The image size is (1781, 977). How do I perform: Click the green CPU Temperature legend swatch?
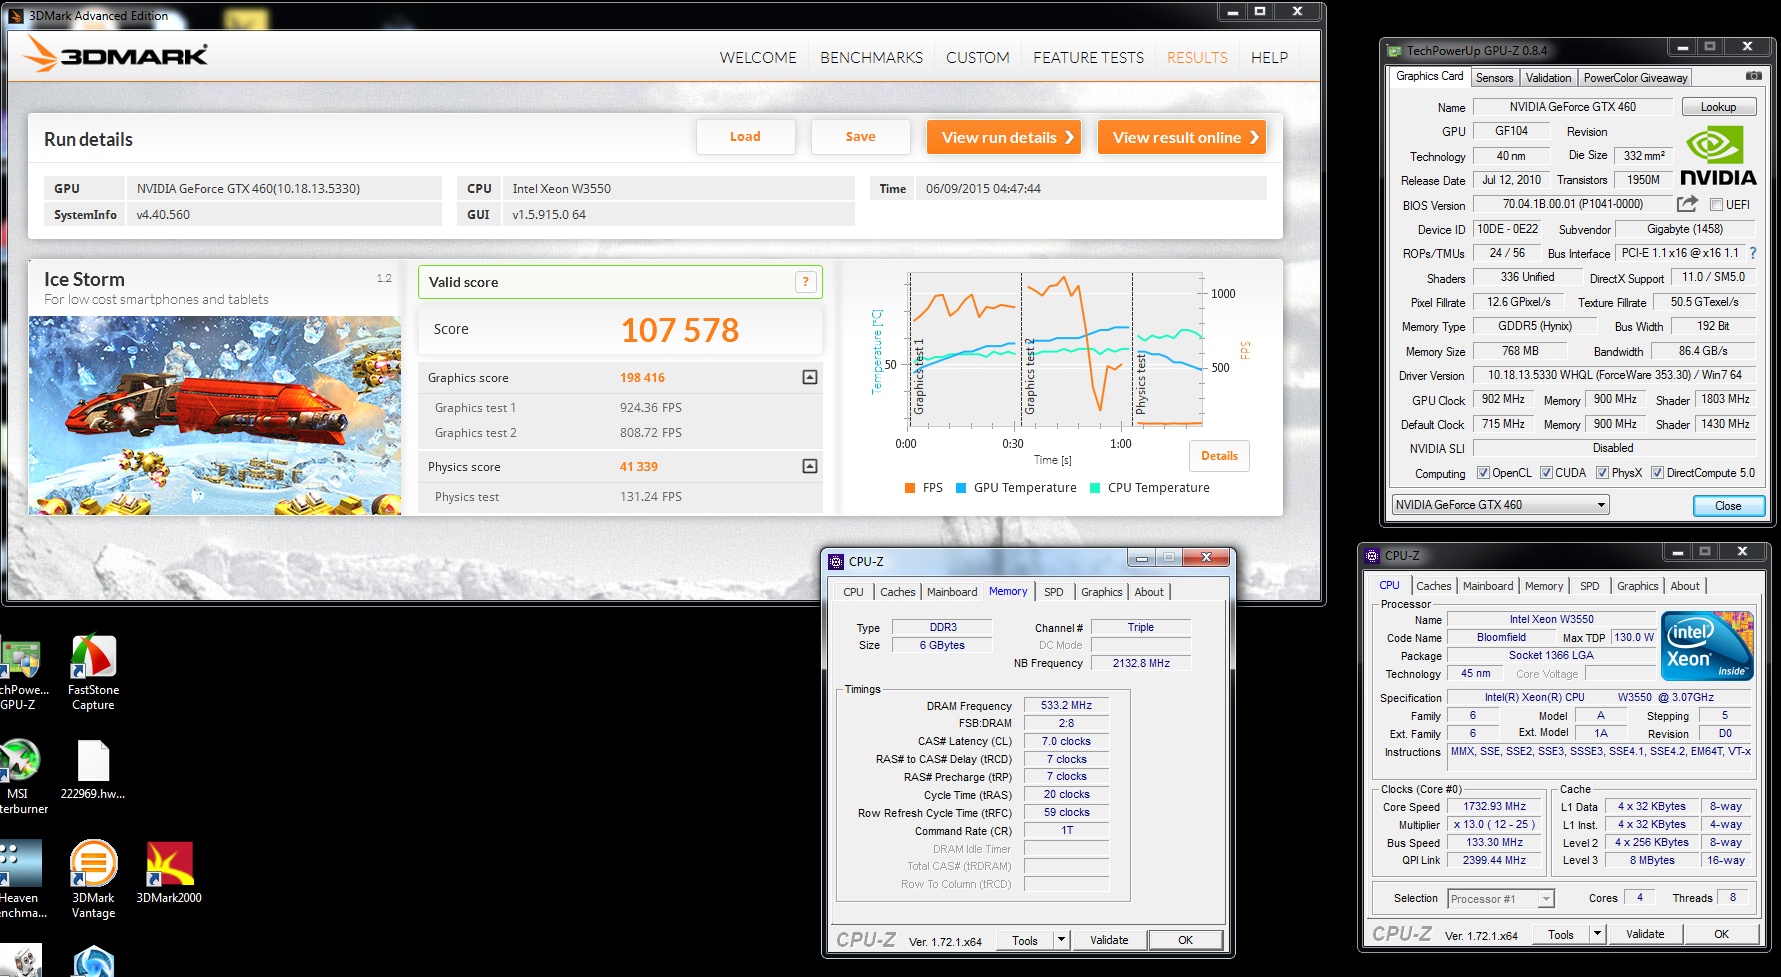coord(1095,488)
